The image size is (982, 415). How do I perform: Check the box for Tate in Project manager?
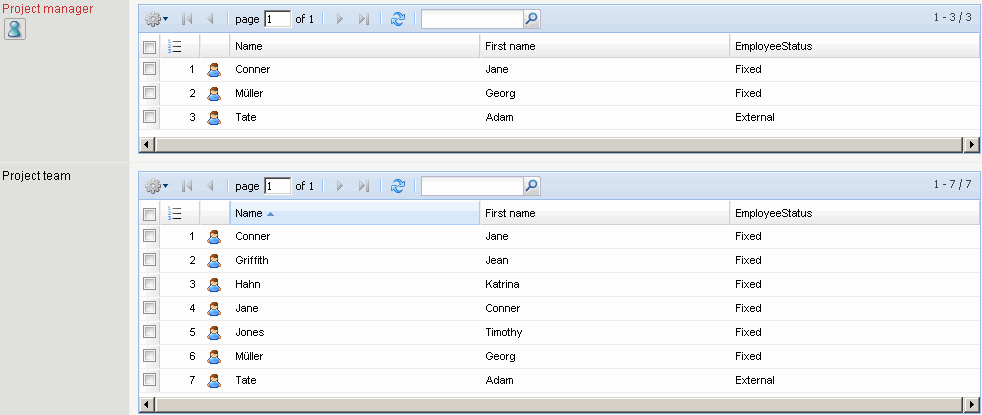click(x=149, y=117)
